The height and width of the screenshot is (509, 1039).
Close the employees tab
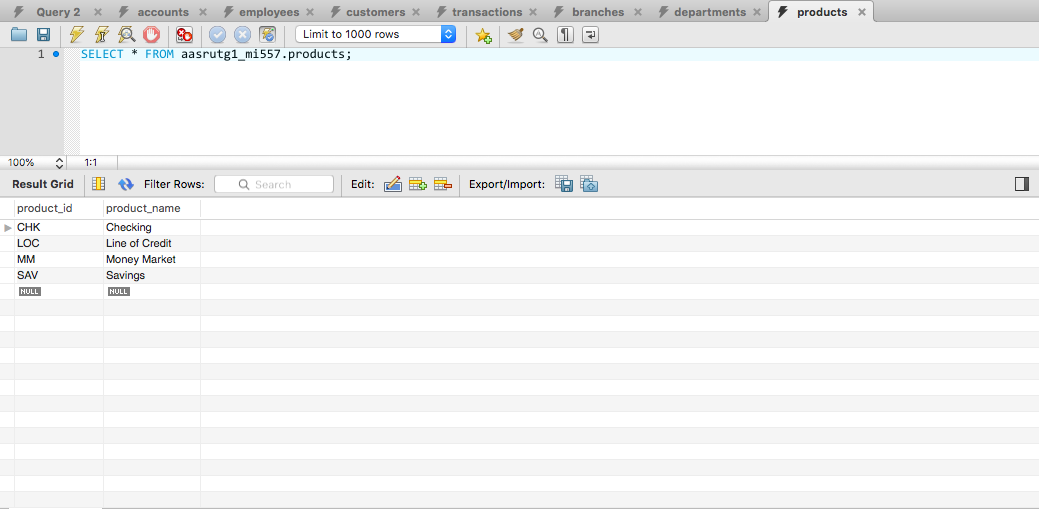pyautogui.click(x=310, y=12)
